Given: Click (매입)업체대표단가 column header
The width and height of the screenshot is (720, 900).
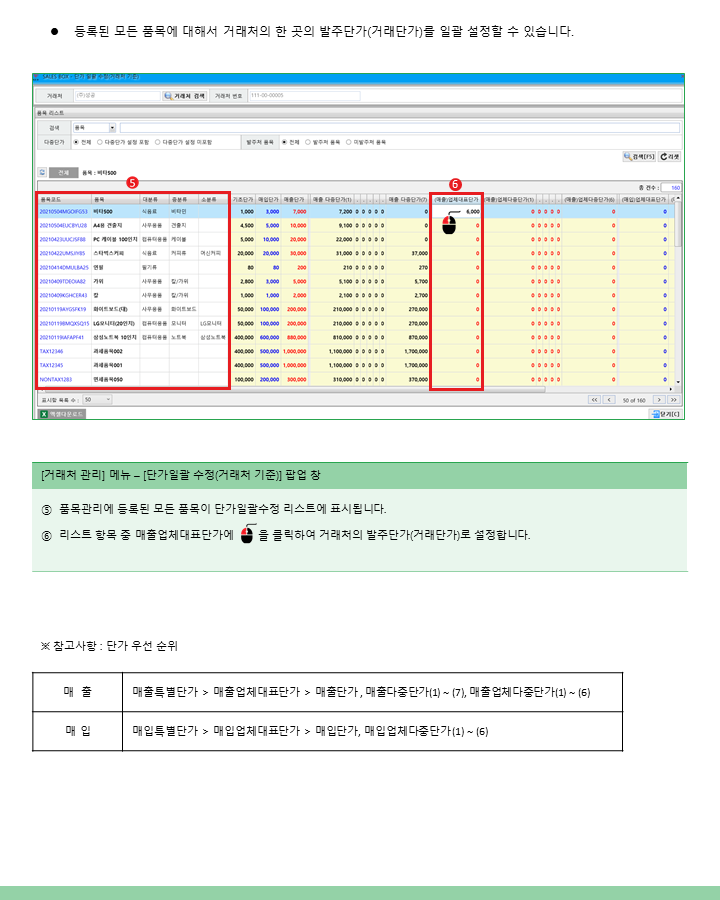Looking at the screenshot, I should coord(644,199).
